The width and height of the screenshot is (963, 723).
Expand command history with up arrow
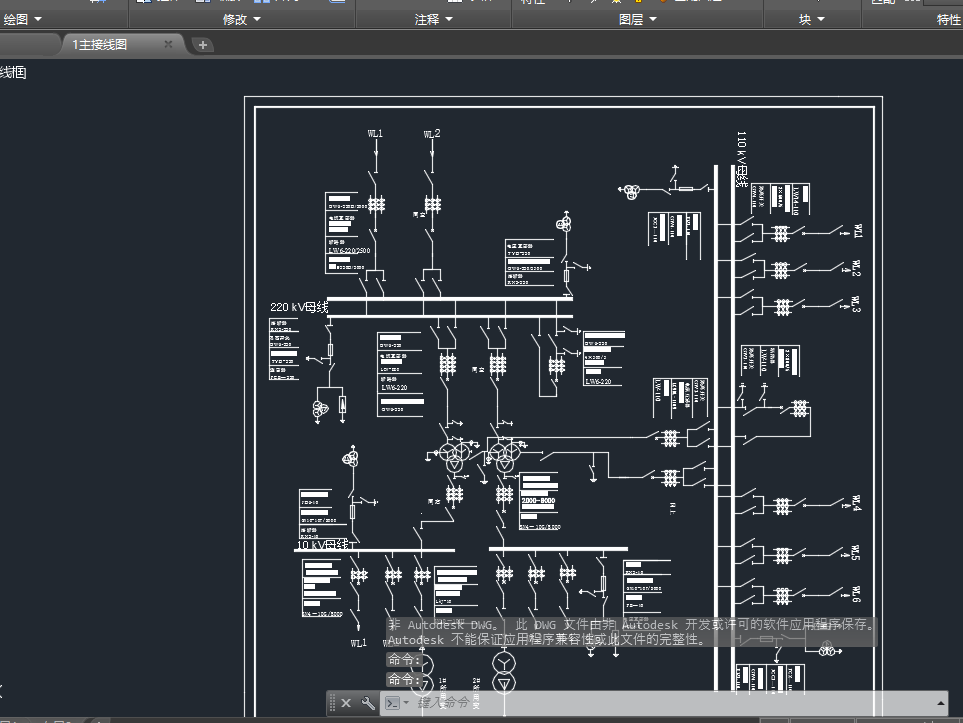[940, 703]
